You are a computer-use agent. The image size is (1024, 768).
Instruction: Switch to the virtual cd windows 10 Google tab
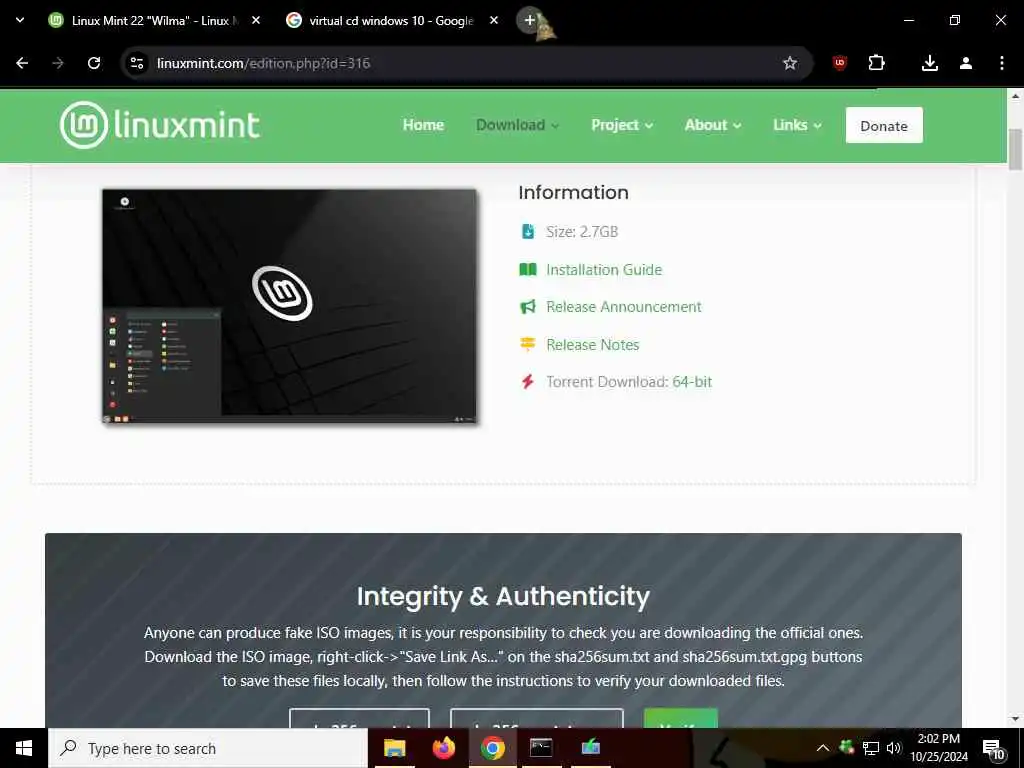pyautogui.click(x=391, y=20)
